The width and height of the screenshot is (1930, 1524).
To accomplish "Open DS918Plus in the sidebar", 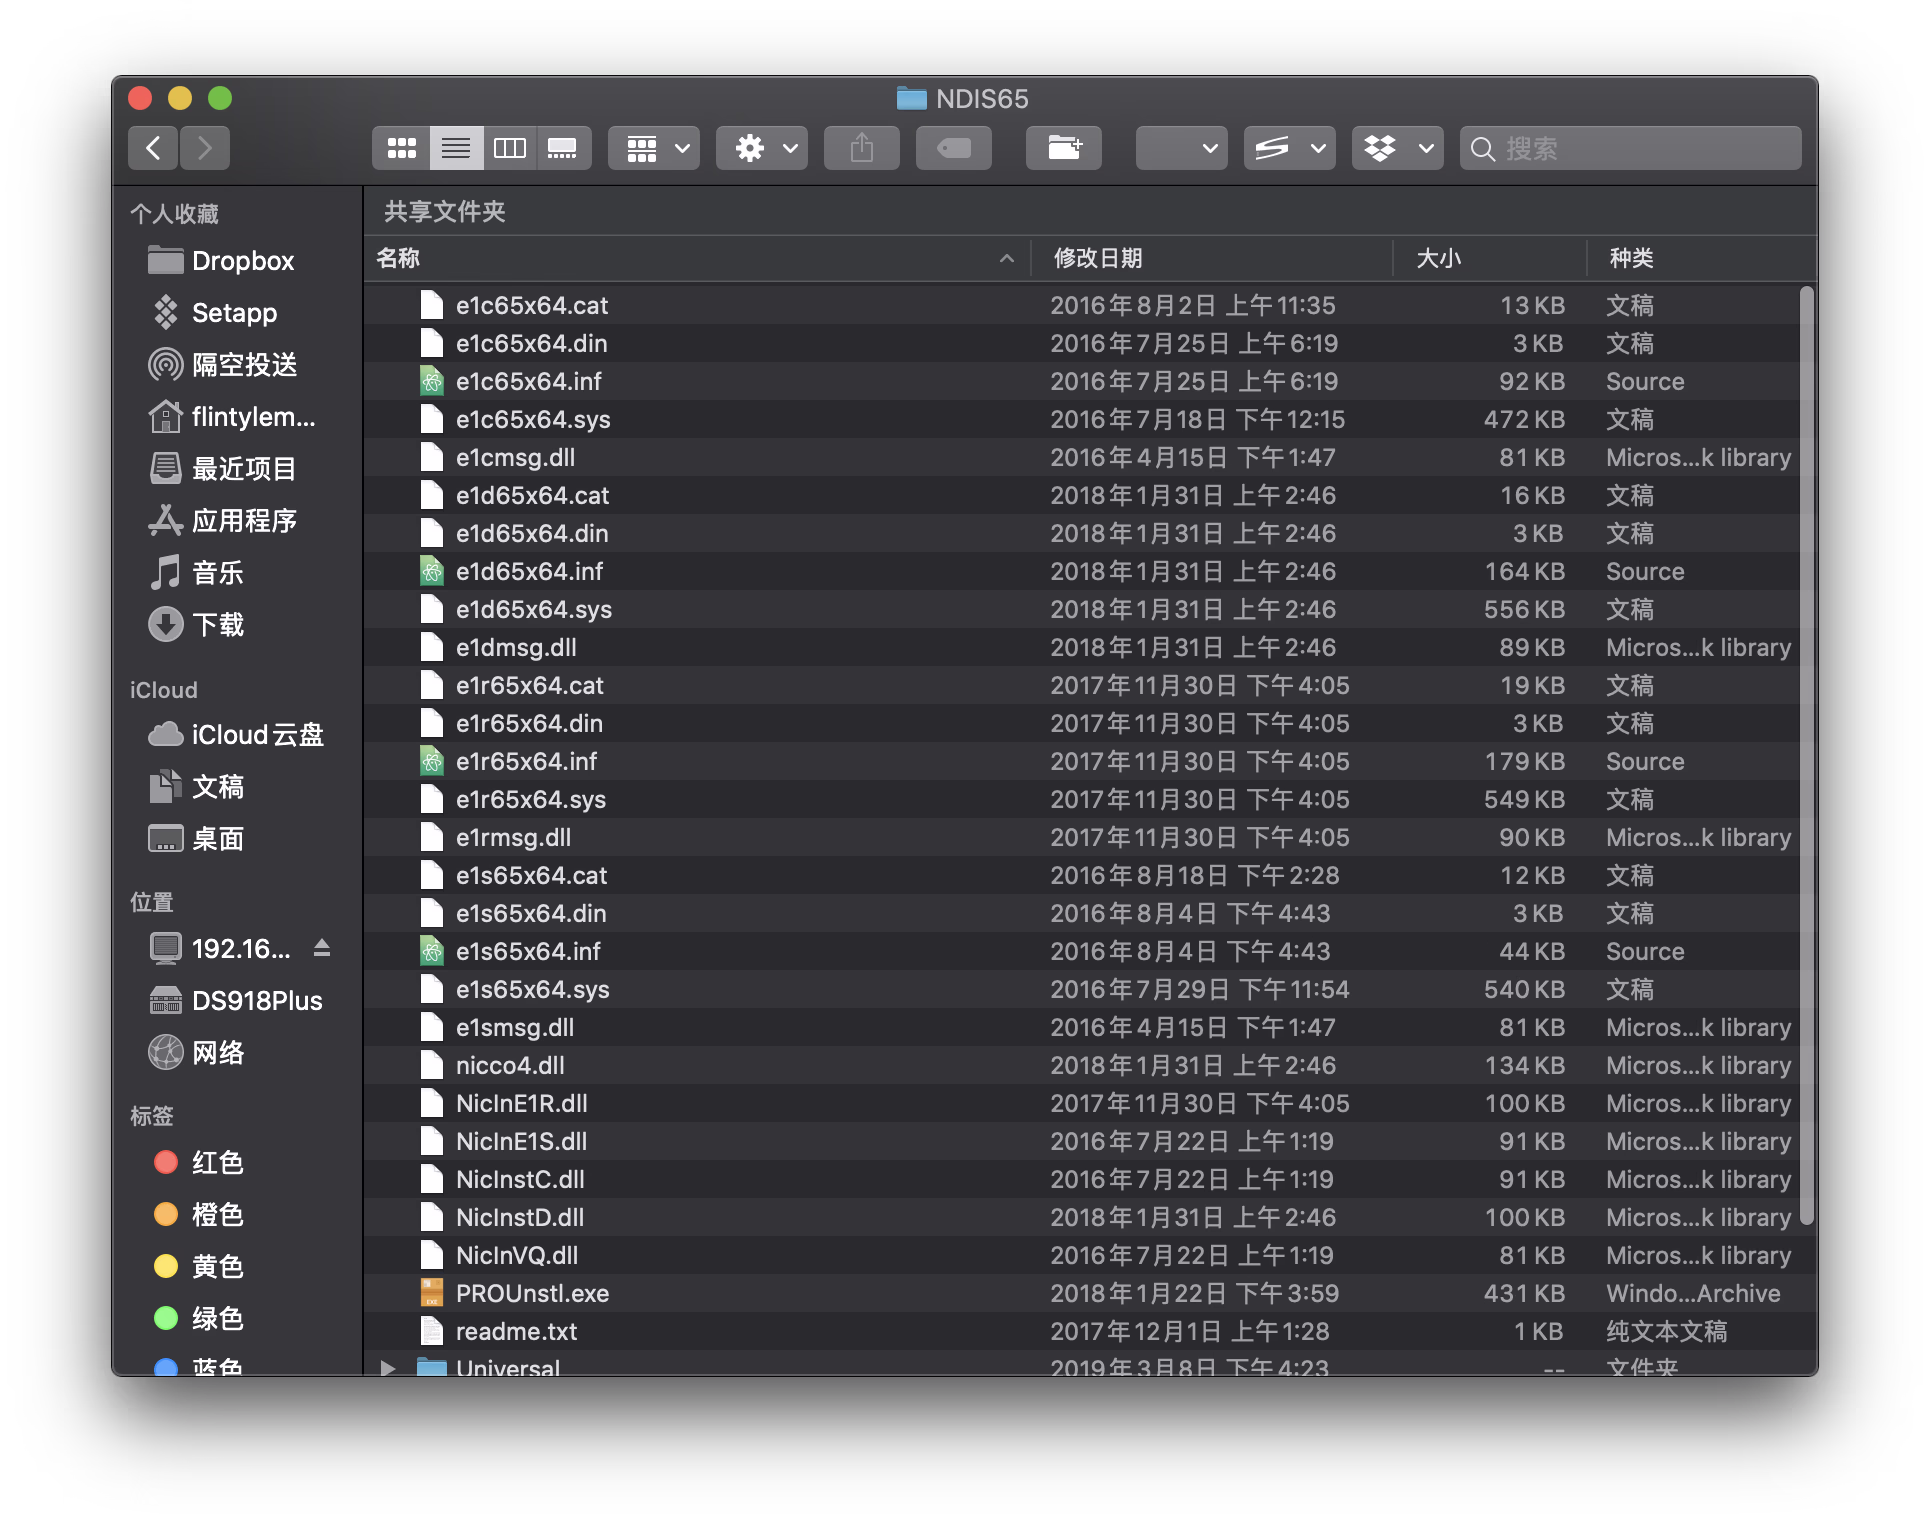I will (x=256, y=1001).
